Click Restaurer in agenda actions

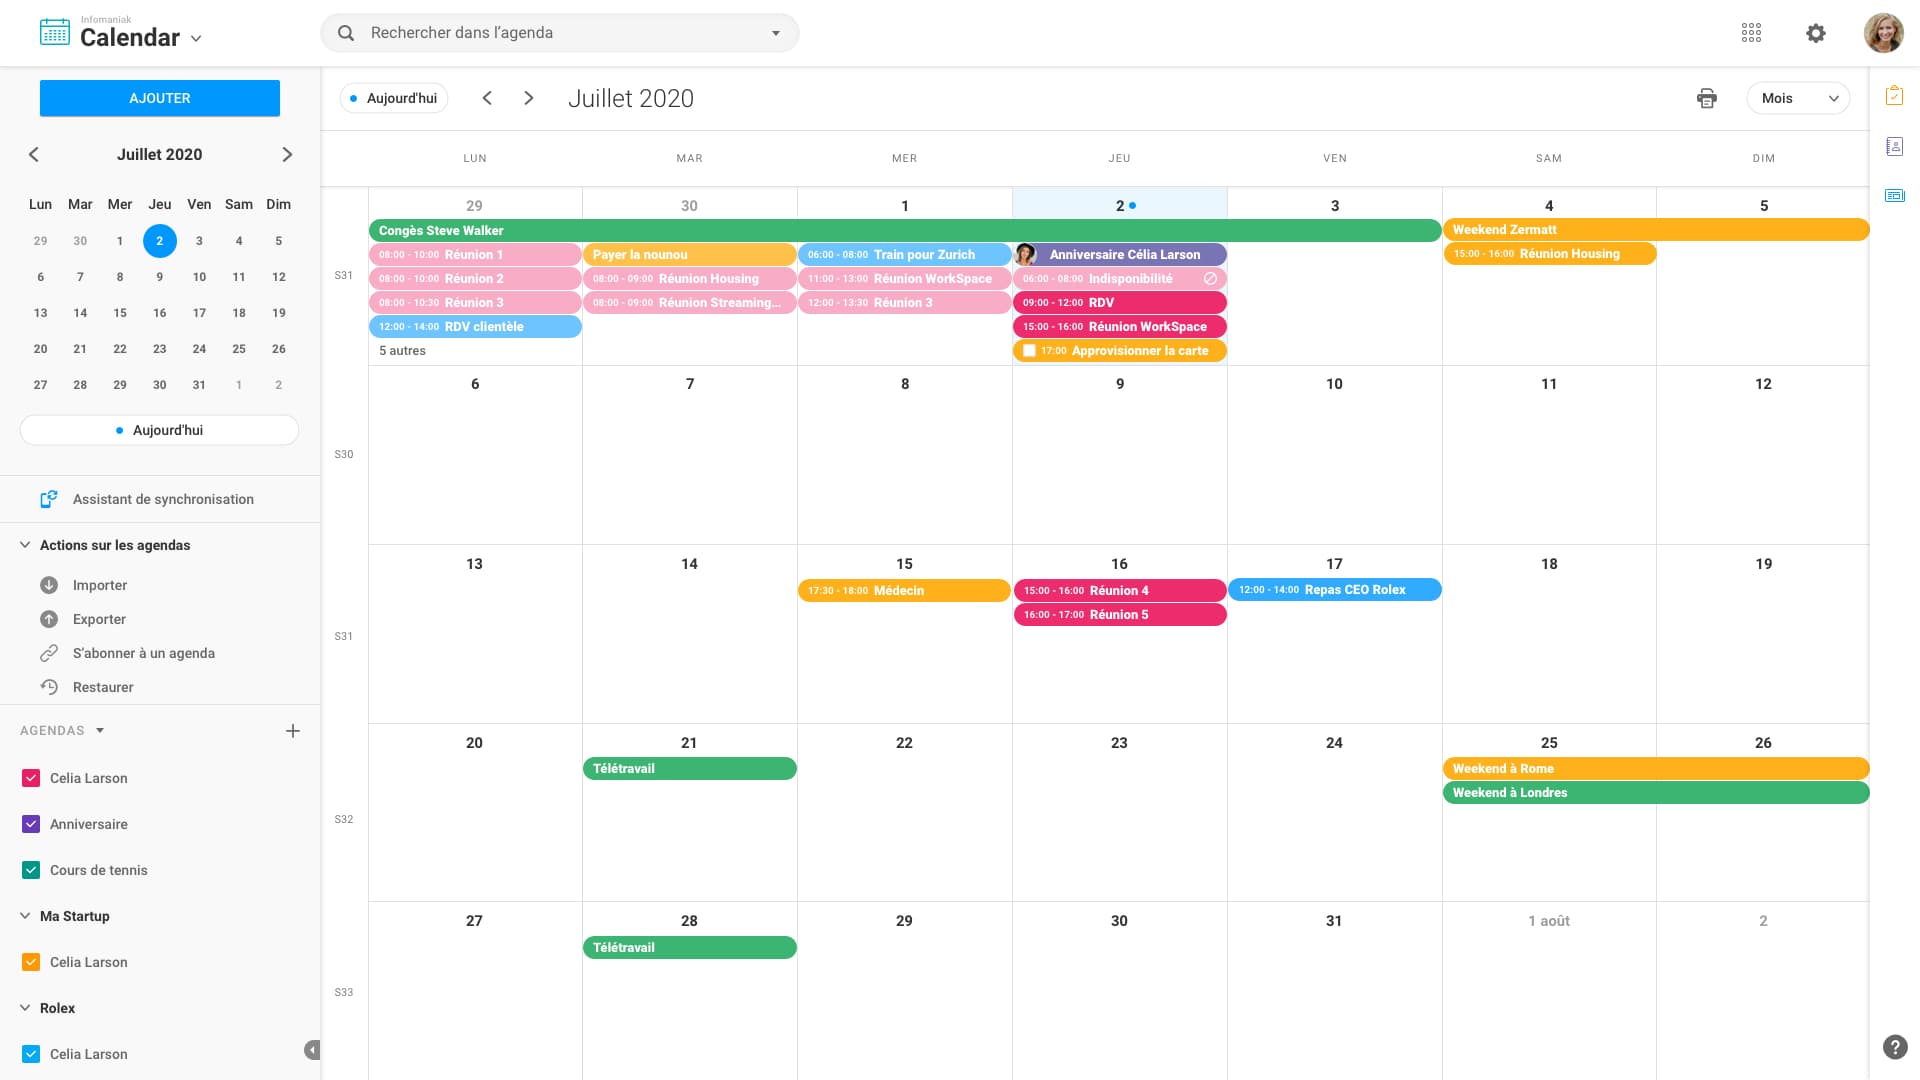click(x=102, y=687)
